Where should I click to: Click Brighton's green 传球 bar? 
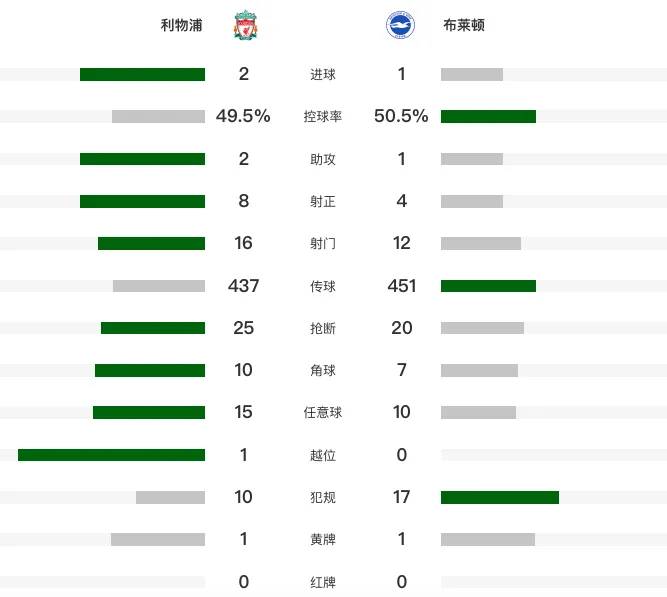tap(488, 286)
